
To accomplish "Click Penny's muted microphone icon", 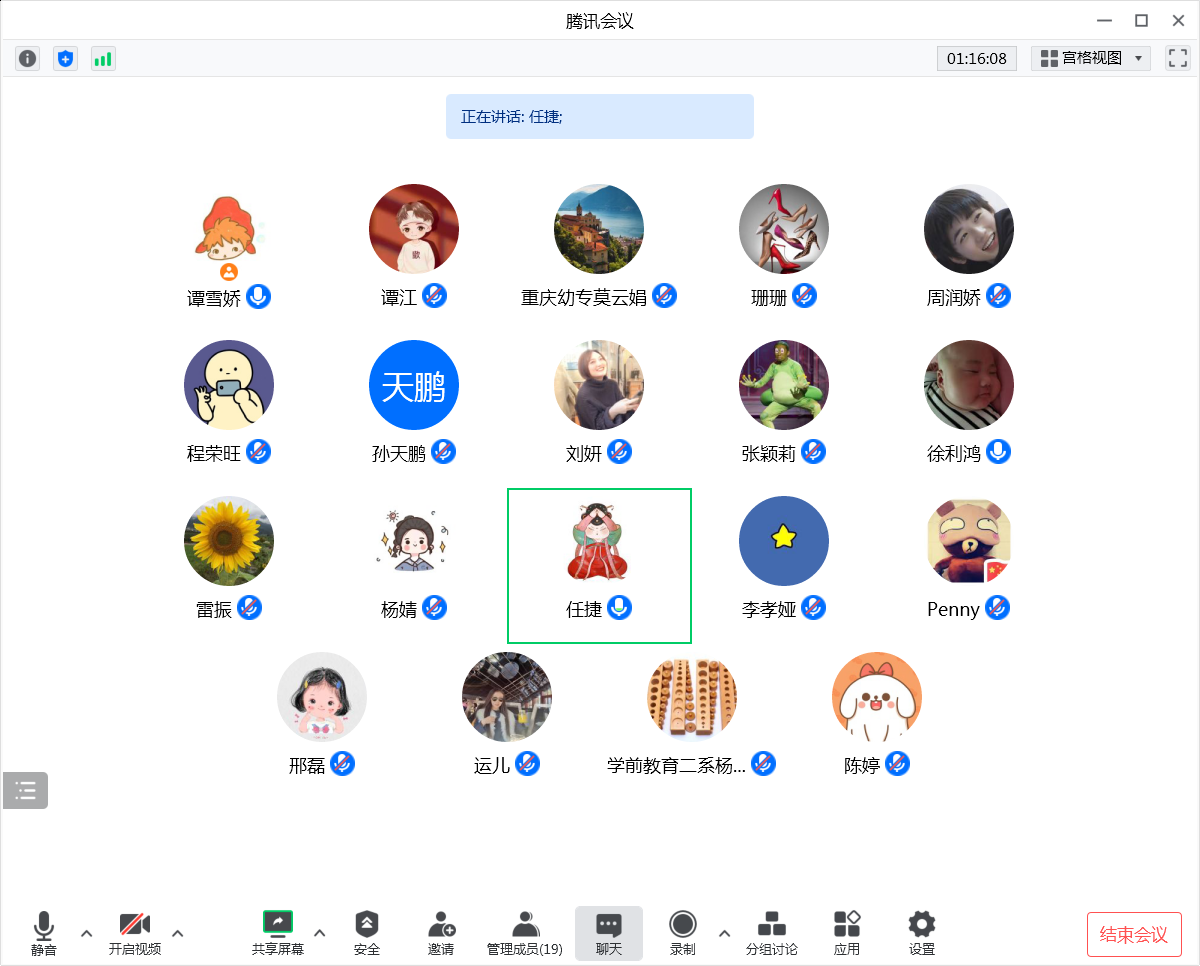I will coord(998,608).
